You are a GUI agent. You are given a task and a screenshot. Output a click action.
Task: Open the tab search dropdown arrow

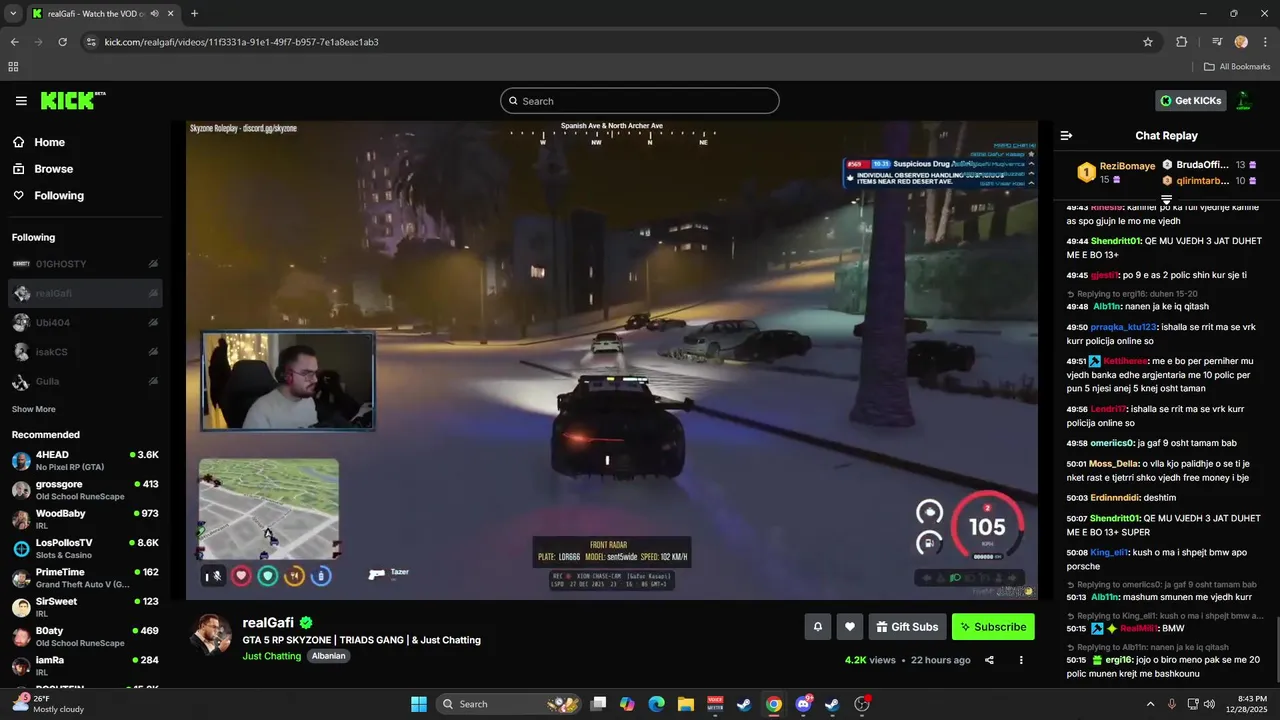coord(13,14)
